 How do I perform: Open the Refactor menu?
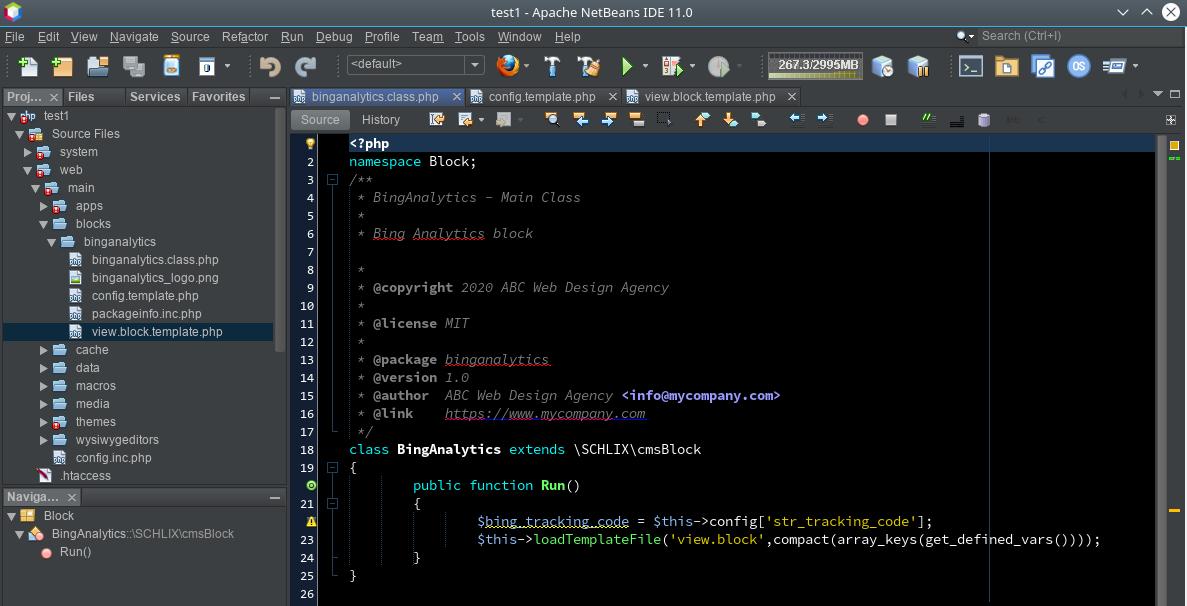(245, 36)
